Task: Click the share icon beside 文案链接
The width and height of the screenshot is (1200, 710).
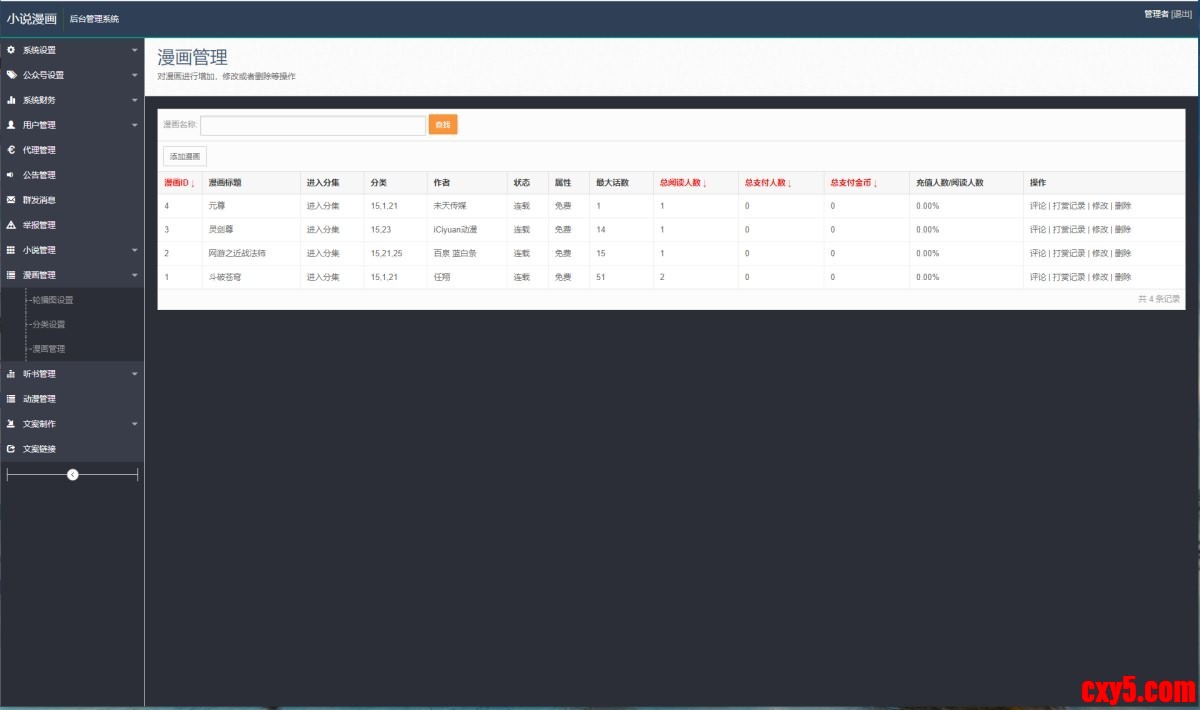Action: (11, 449)
